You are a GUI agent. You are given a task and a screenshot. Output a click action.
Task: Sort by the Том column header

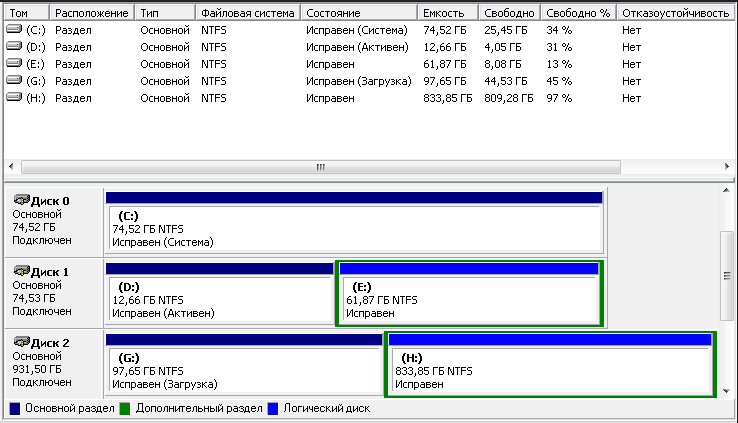click(25, 13)
